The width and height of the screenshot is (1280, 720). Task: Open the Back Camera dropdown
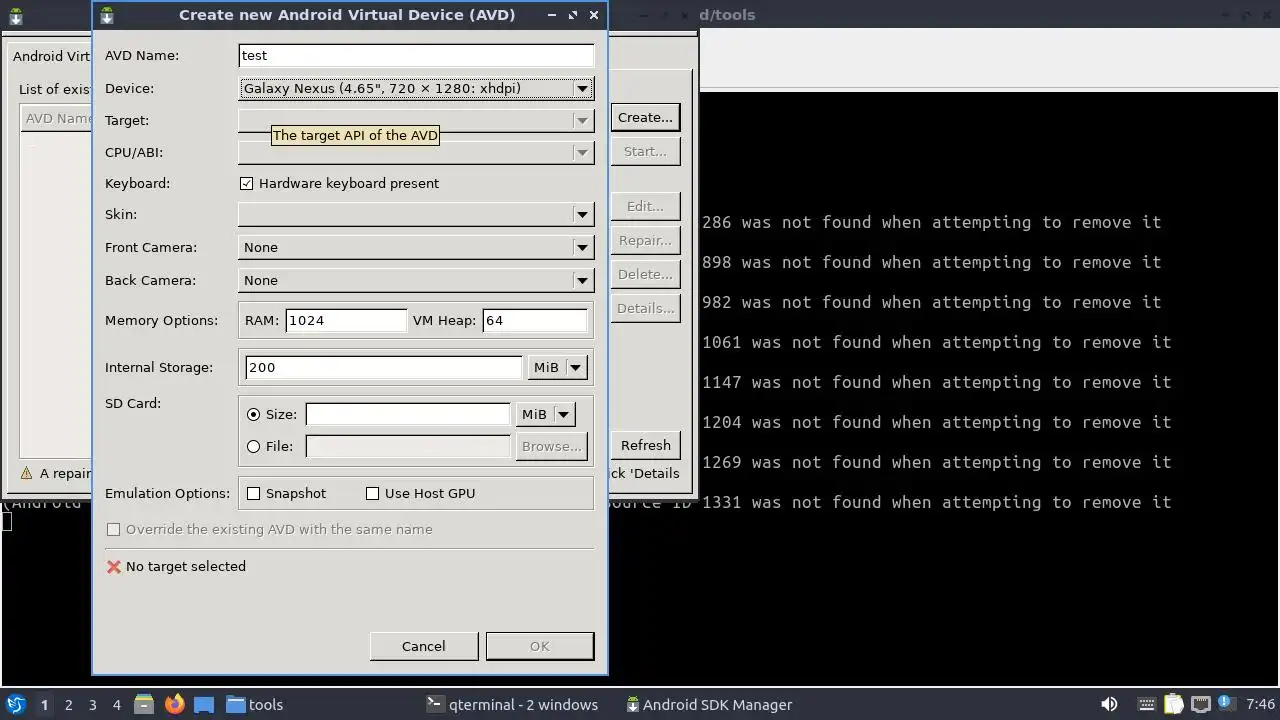point(416,280)
